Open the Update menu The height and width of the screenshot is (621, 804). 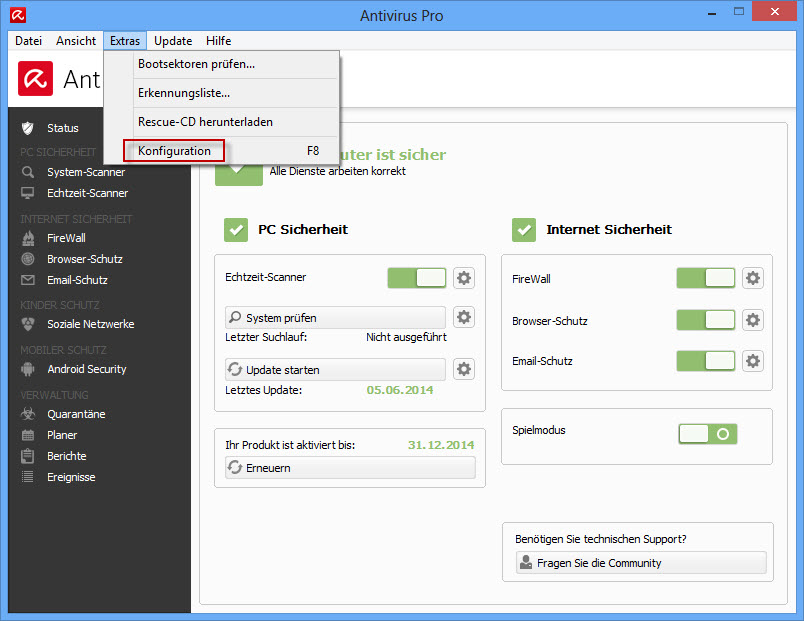pyautogui.click(x=173, y=41)
